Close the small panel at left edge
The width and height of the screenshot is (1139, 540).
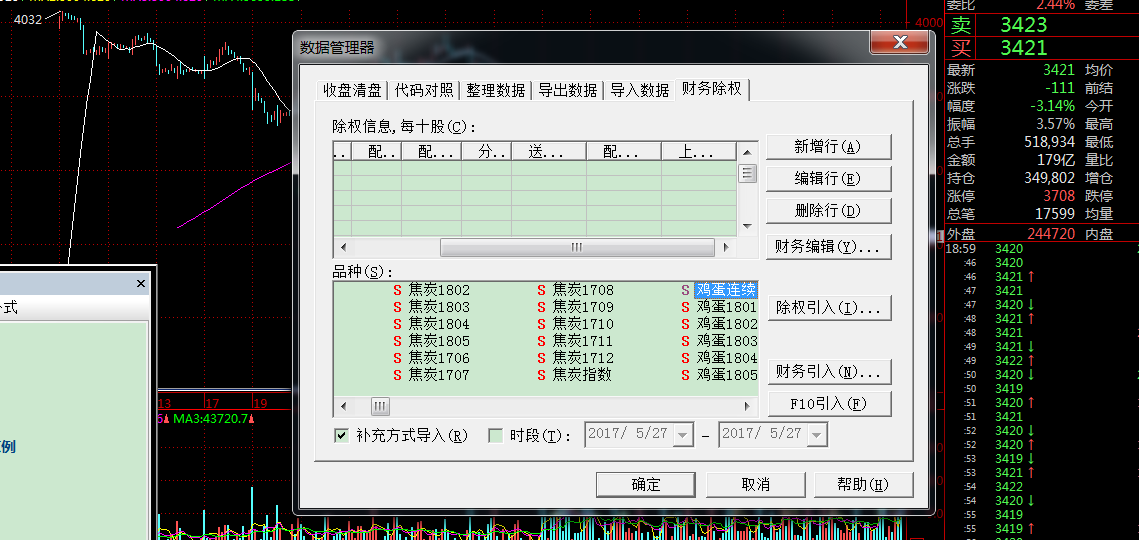click(141, 284)
